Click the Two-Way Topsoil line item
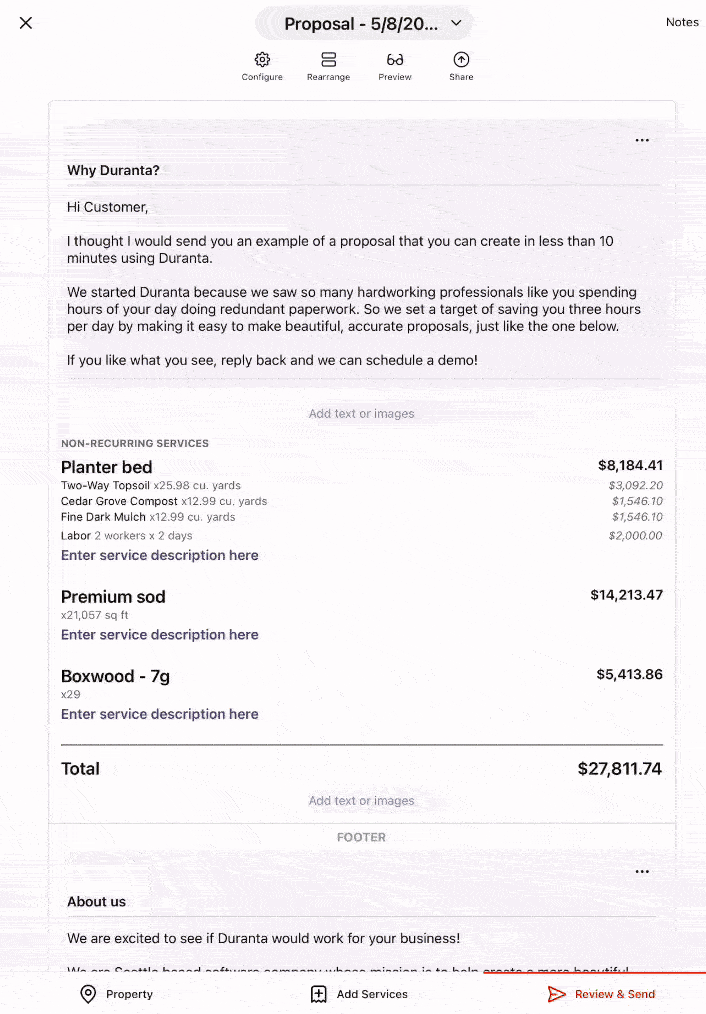 (x=105, y=486)
